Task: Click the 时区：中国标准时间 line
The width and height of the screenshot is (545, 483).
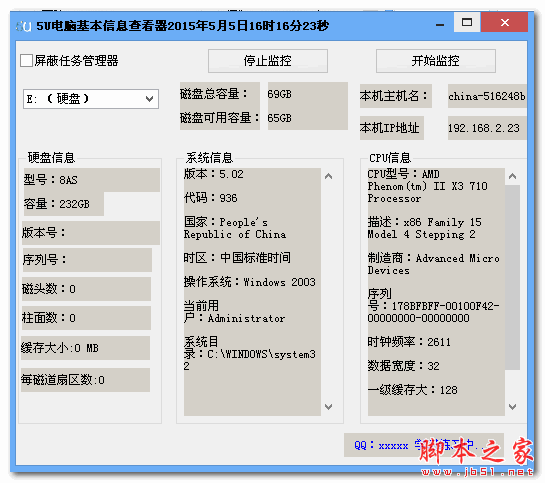Action: tap(237, 258)
